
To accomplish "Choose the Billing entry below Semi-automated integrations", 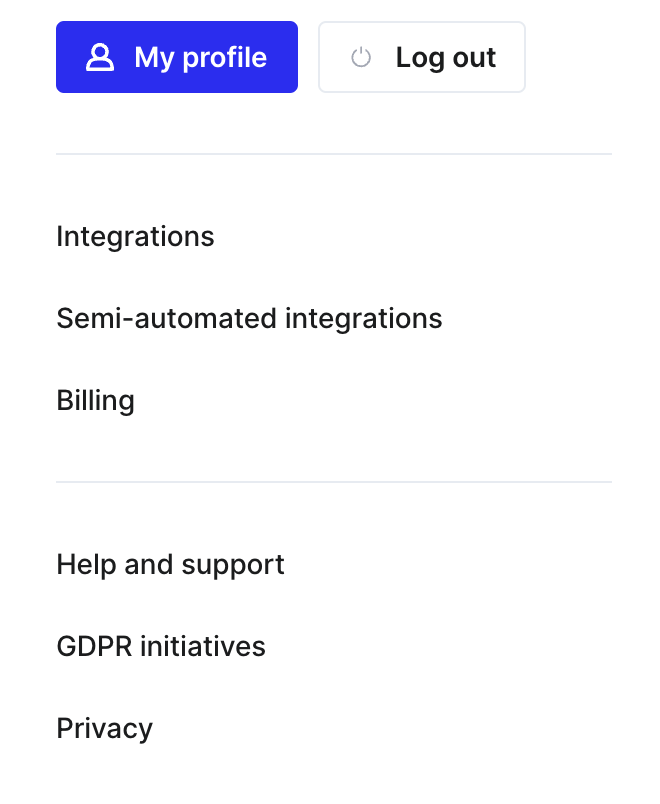I will coord(95,400).
